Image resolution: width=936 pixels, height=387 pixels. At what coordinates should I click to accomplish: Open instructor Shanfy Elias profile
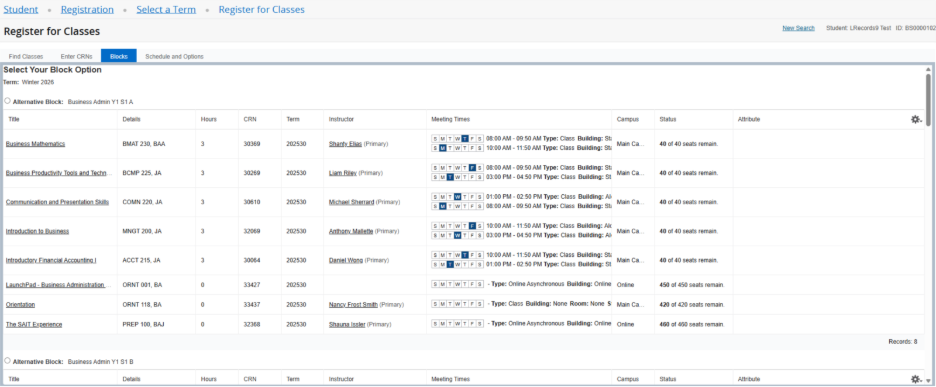pyautogui.click(x=346, y=144)
